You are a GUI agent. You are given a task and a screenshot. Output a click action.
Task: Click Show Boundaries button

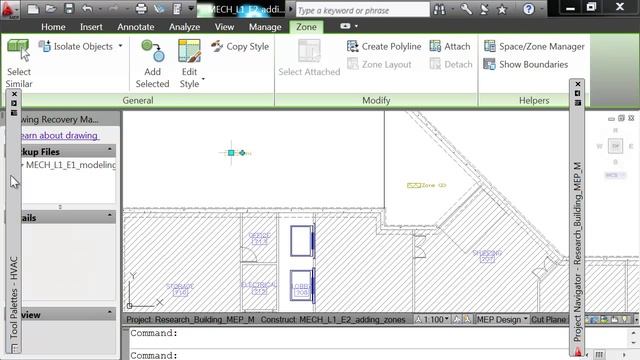click(x=526, y=64)
